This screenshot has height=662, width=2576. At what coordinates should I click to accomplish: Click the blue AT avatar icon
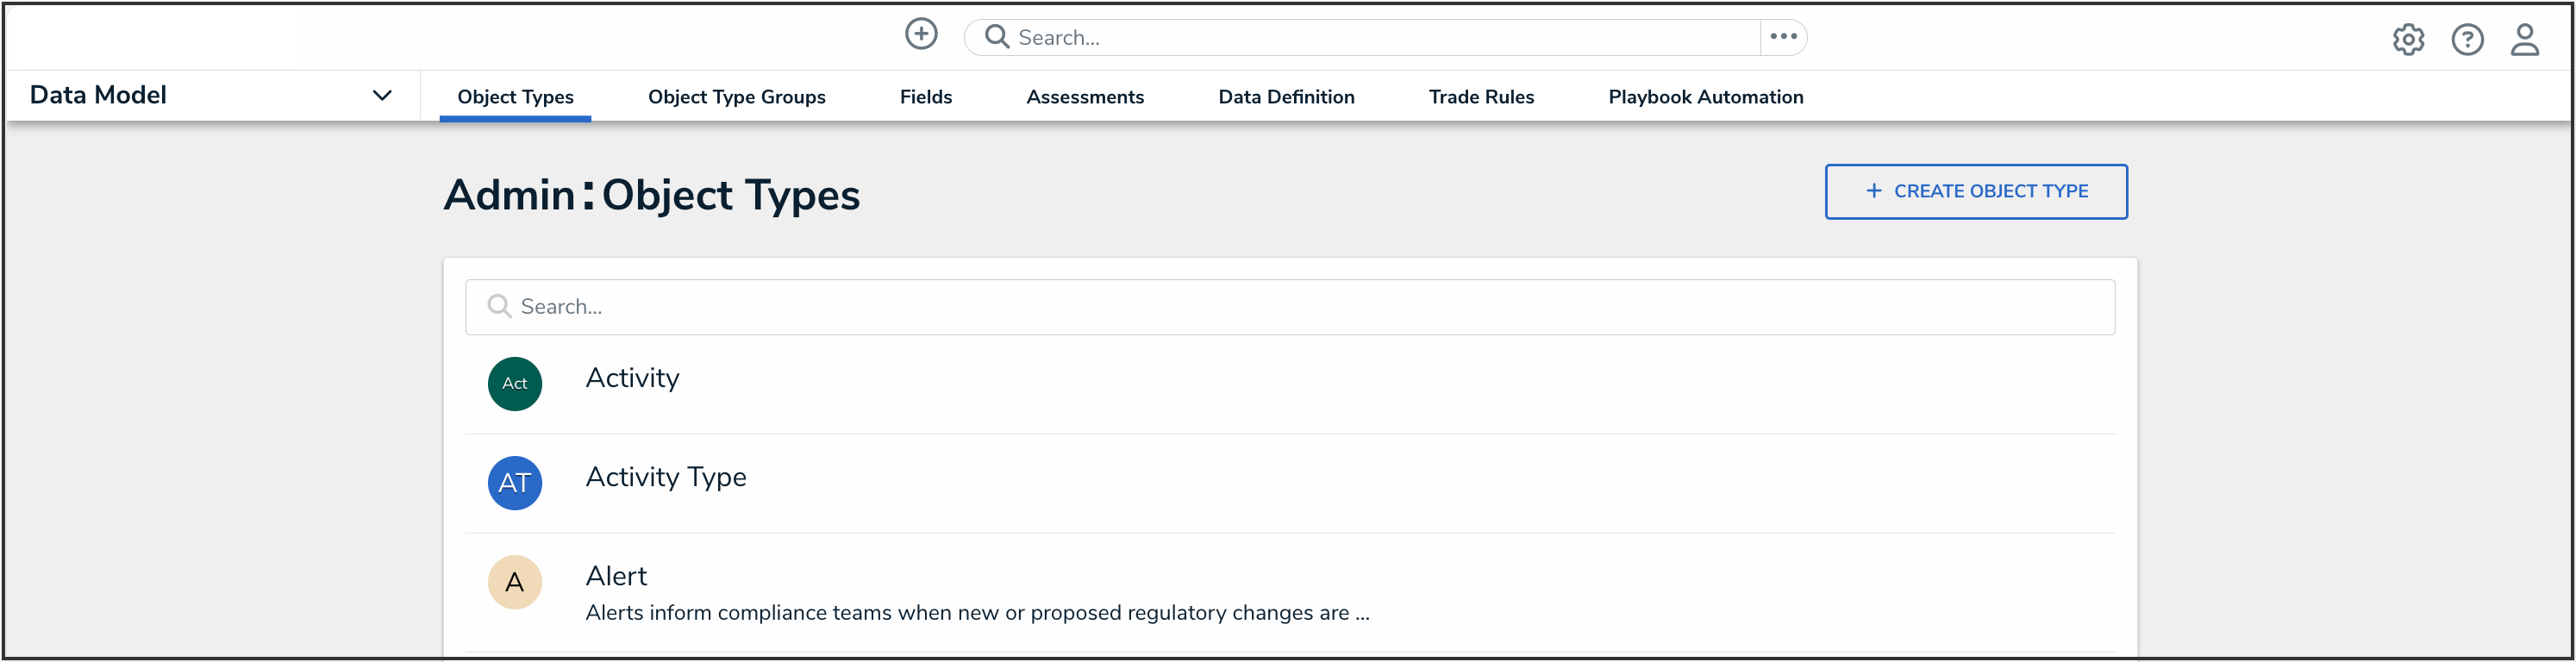(x=515, y=483)
